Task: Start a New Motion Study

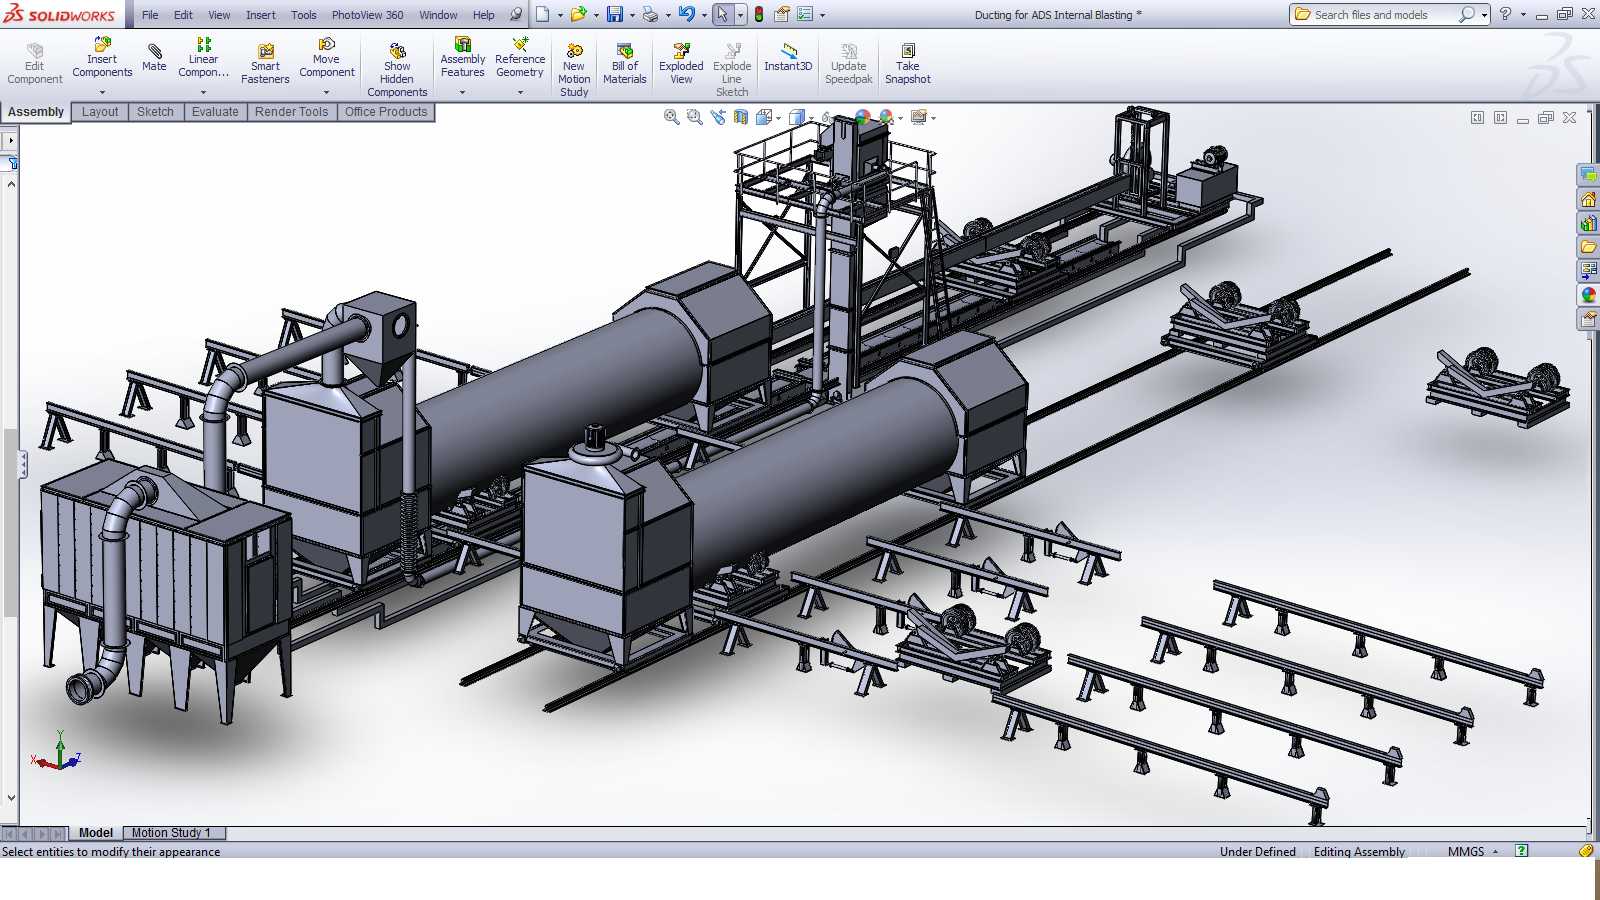Action: (574, 69)
